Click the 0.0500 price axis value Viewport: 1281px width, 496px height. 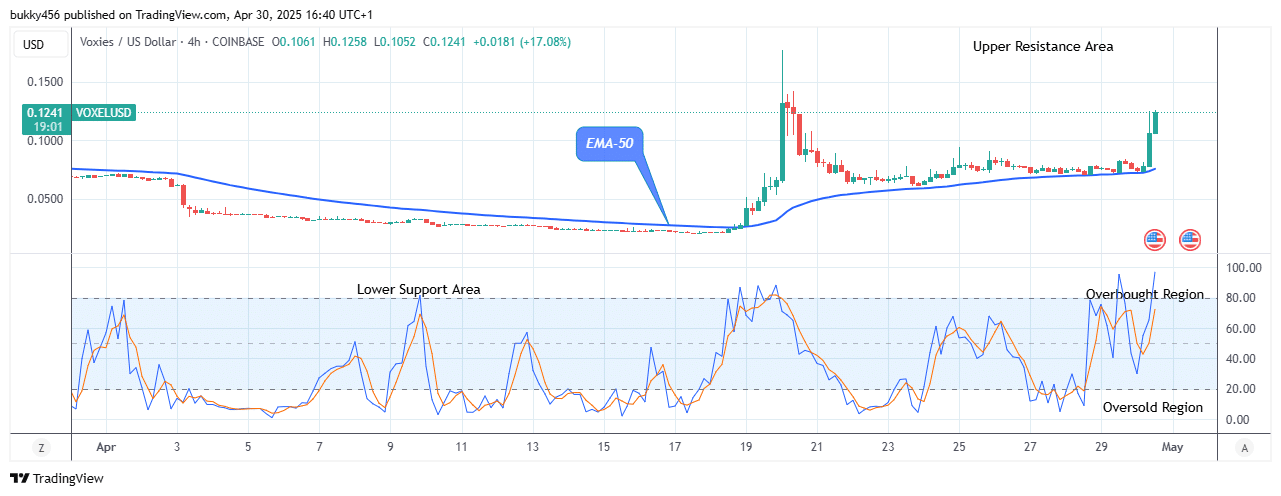[x=44, y=199]
